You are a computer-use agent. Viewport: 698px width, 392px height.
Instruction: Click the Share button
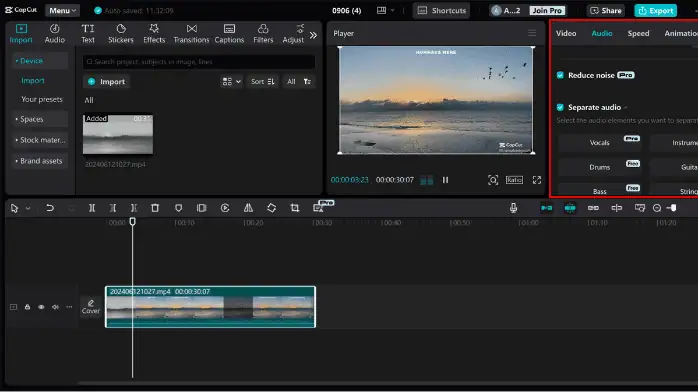pyautogui.click(x=606, y=10)
